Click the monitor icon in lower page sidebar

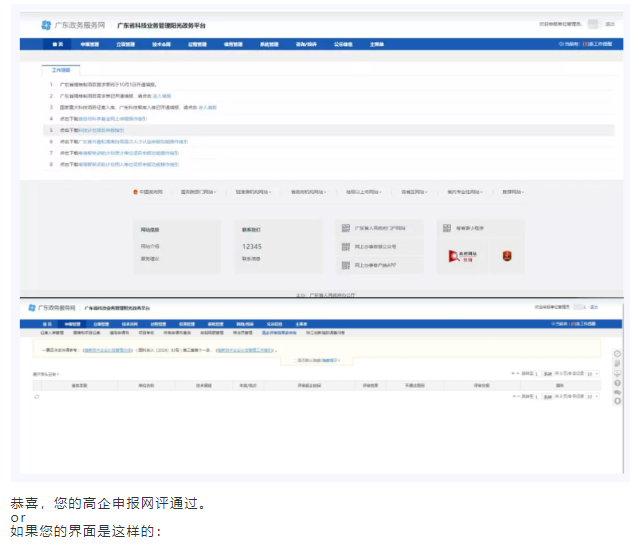(617, 373)
